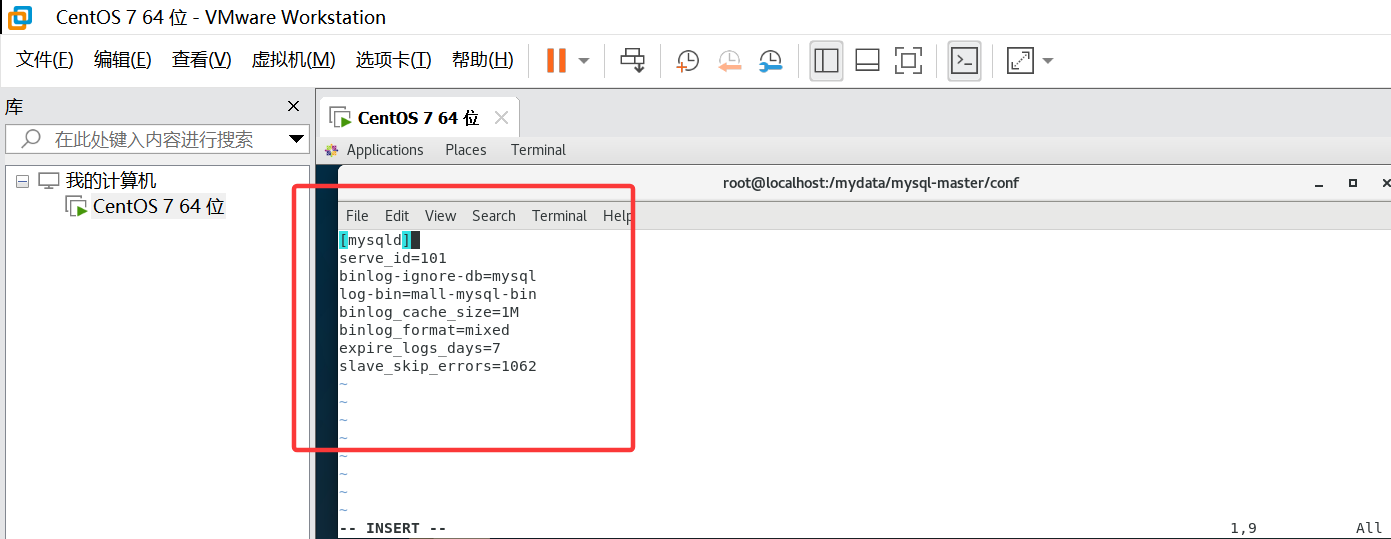This screenshot has height=539, width=1391.
Task: Expand the library search dropdown arrow
Action: (x=297, y=139)
